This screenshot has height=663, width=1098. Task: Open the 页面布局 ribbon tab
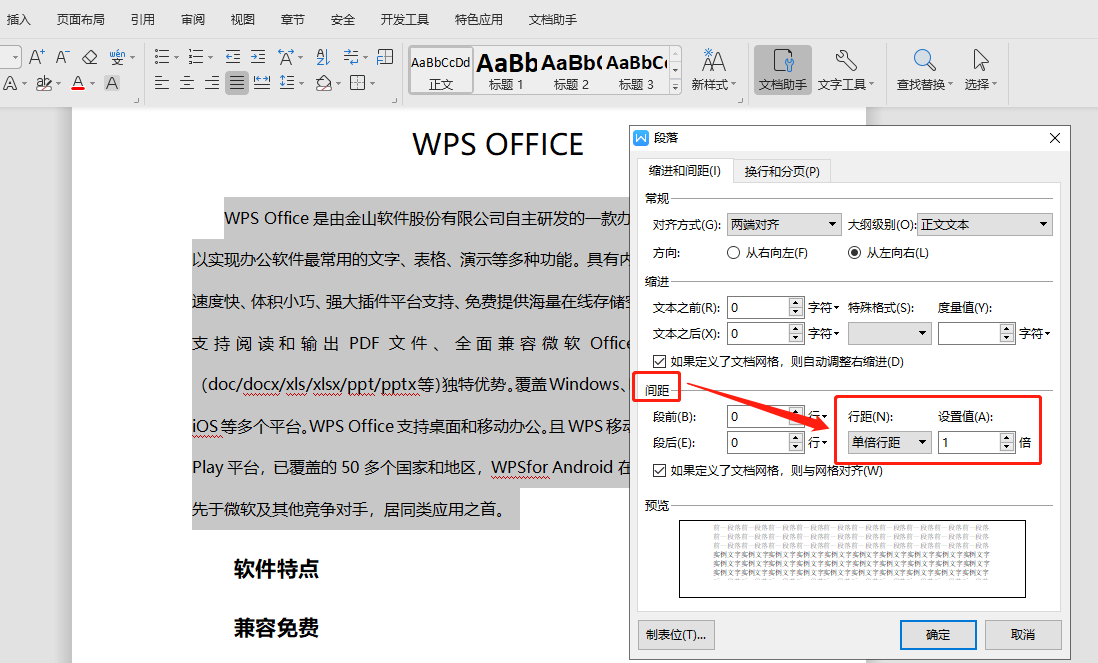(x=81, y=20)
